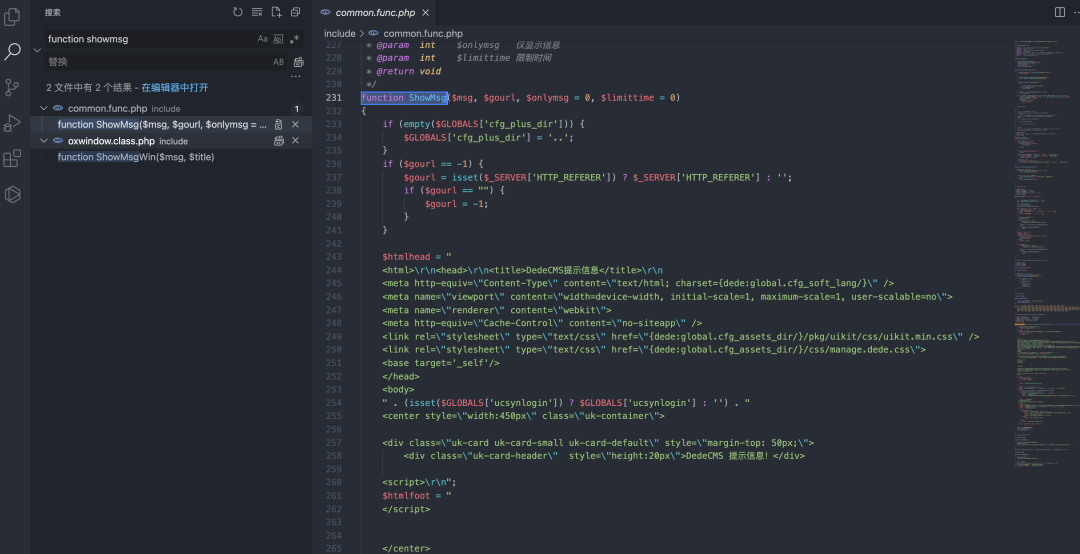Toggle match case in search box
This screenshot has width=1080, height=554.
[262, 39]
